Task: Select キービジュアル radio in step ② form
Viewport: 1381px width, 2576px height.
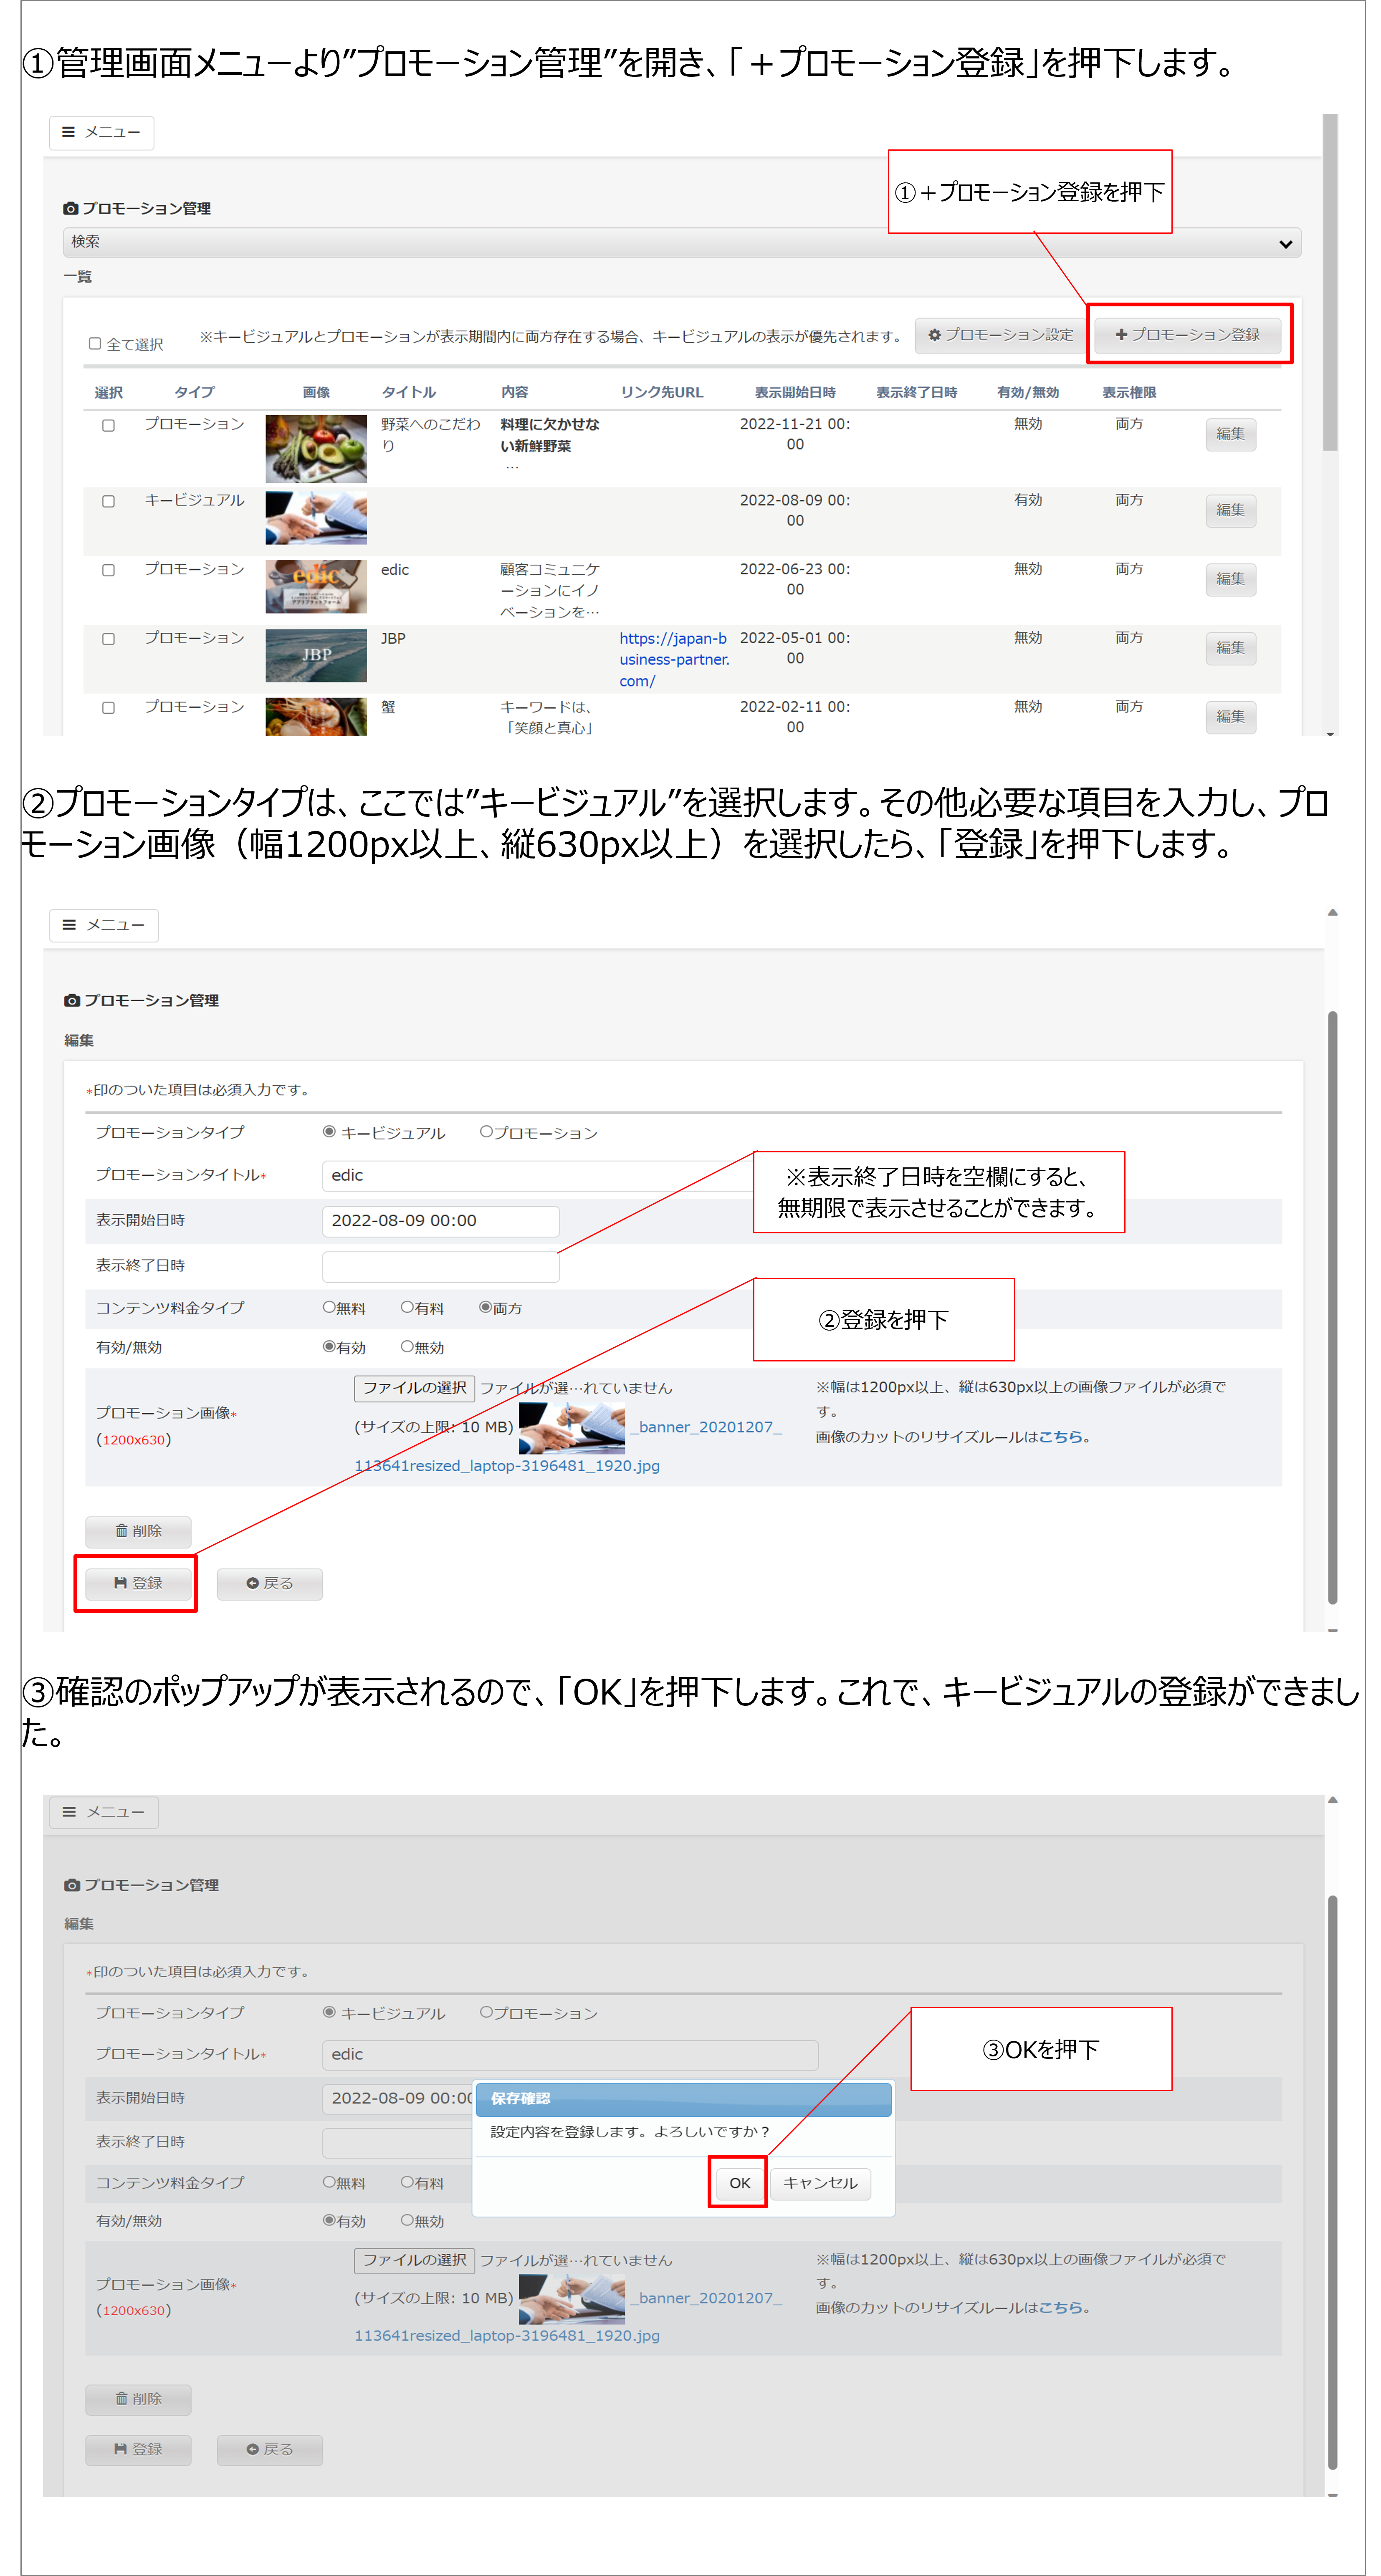Action: pyautogui.click(x=329, y=1132)
